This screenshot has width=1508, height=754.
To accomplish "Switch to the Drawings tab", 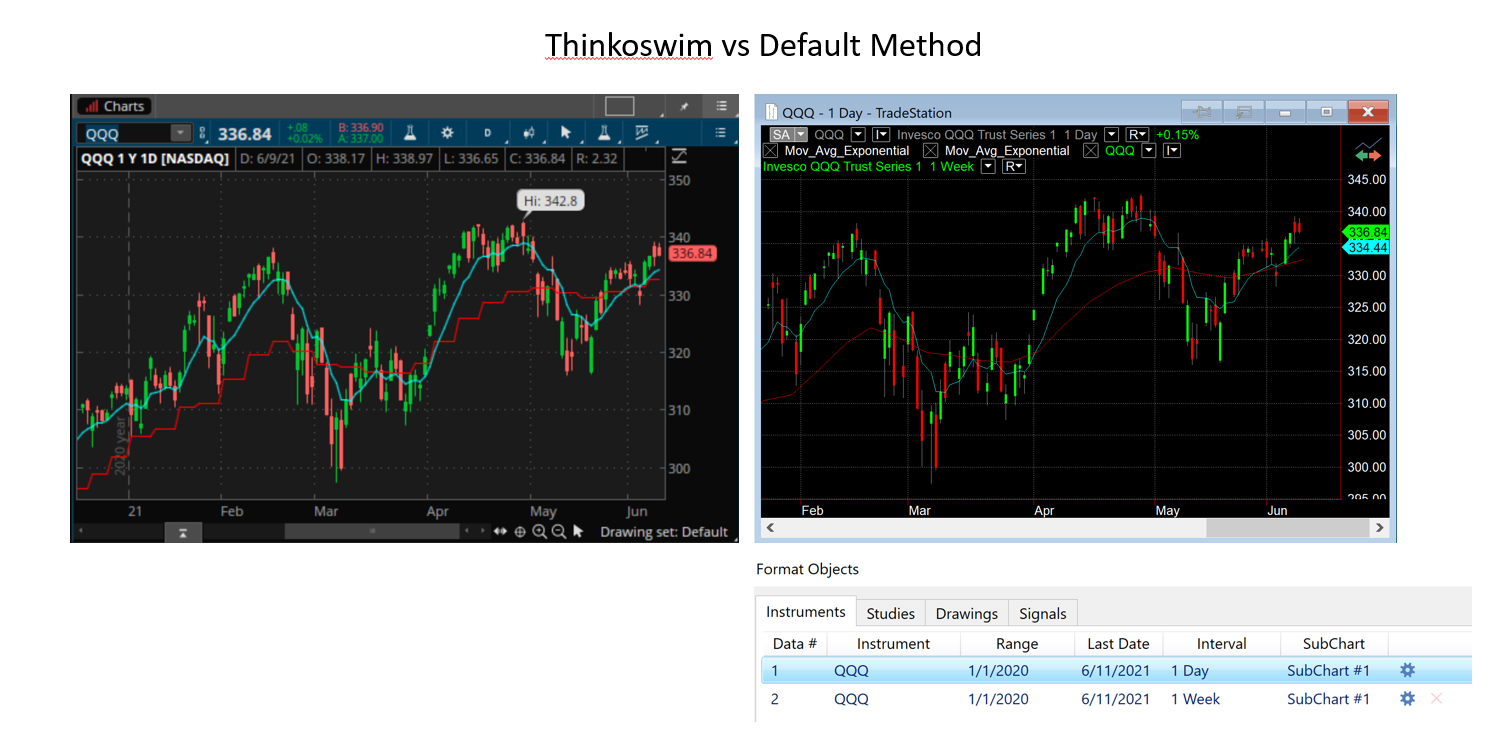I will (x=966, y=614).
